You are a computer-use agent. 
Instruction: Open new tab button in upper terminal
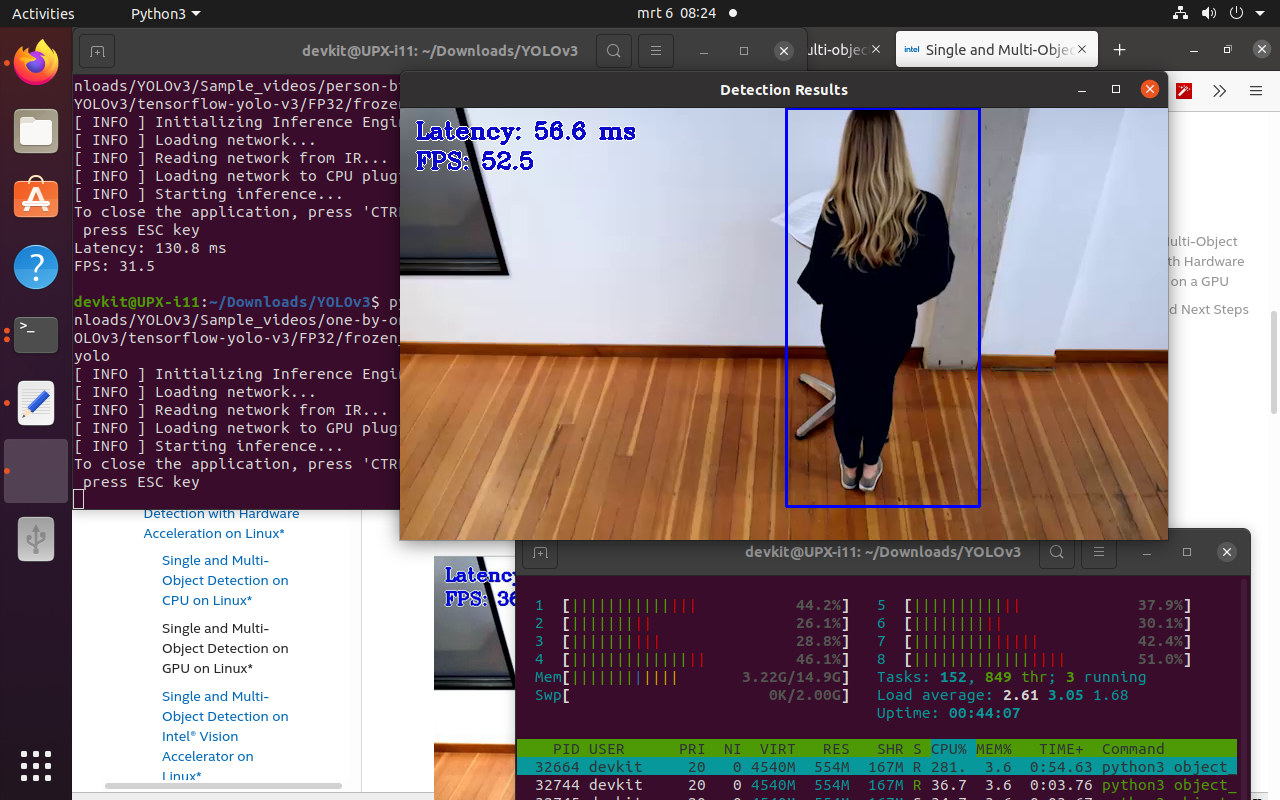[x=97, y=51]
